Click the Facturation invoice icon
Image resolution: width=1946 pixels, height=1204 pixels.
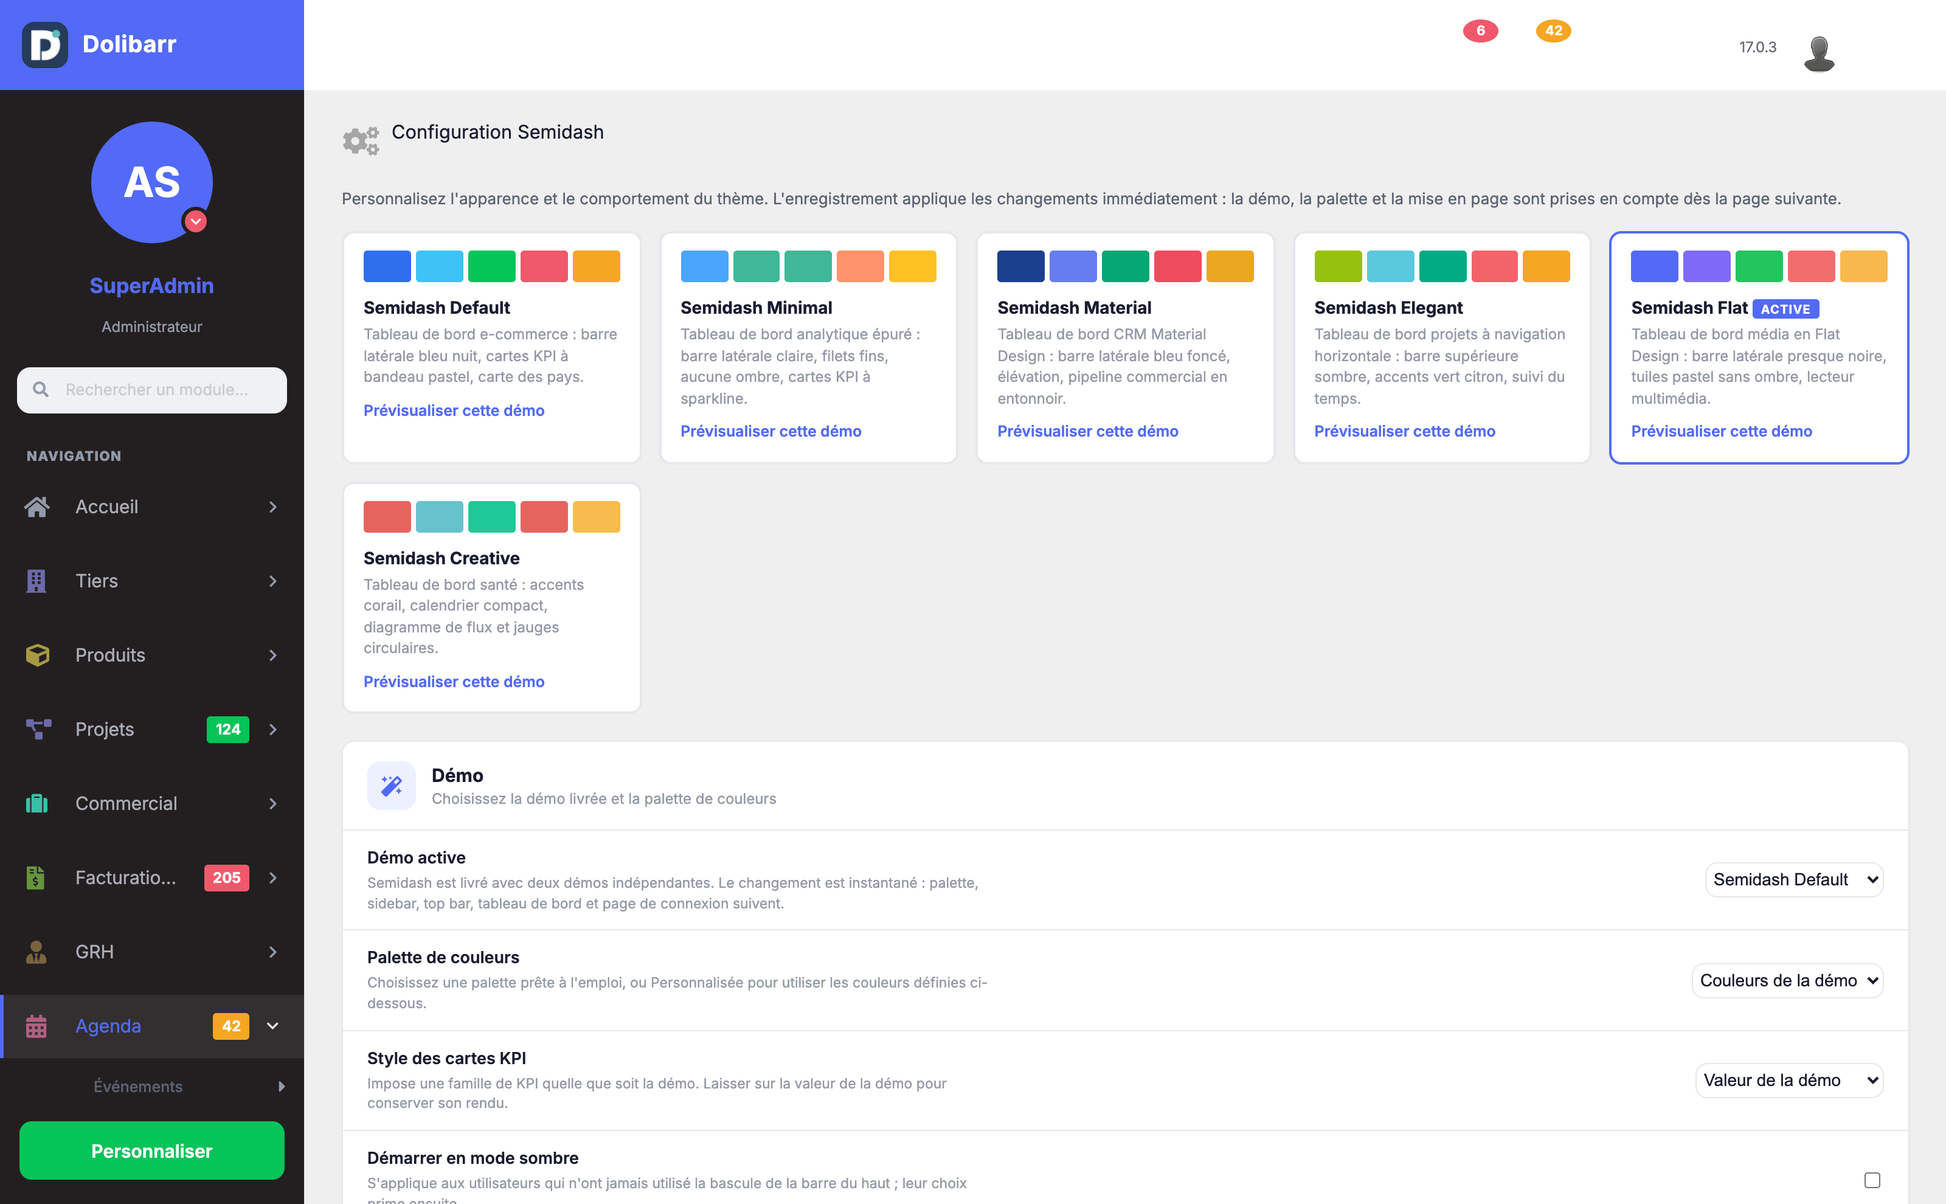36,877
